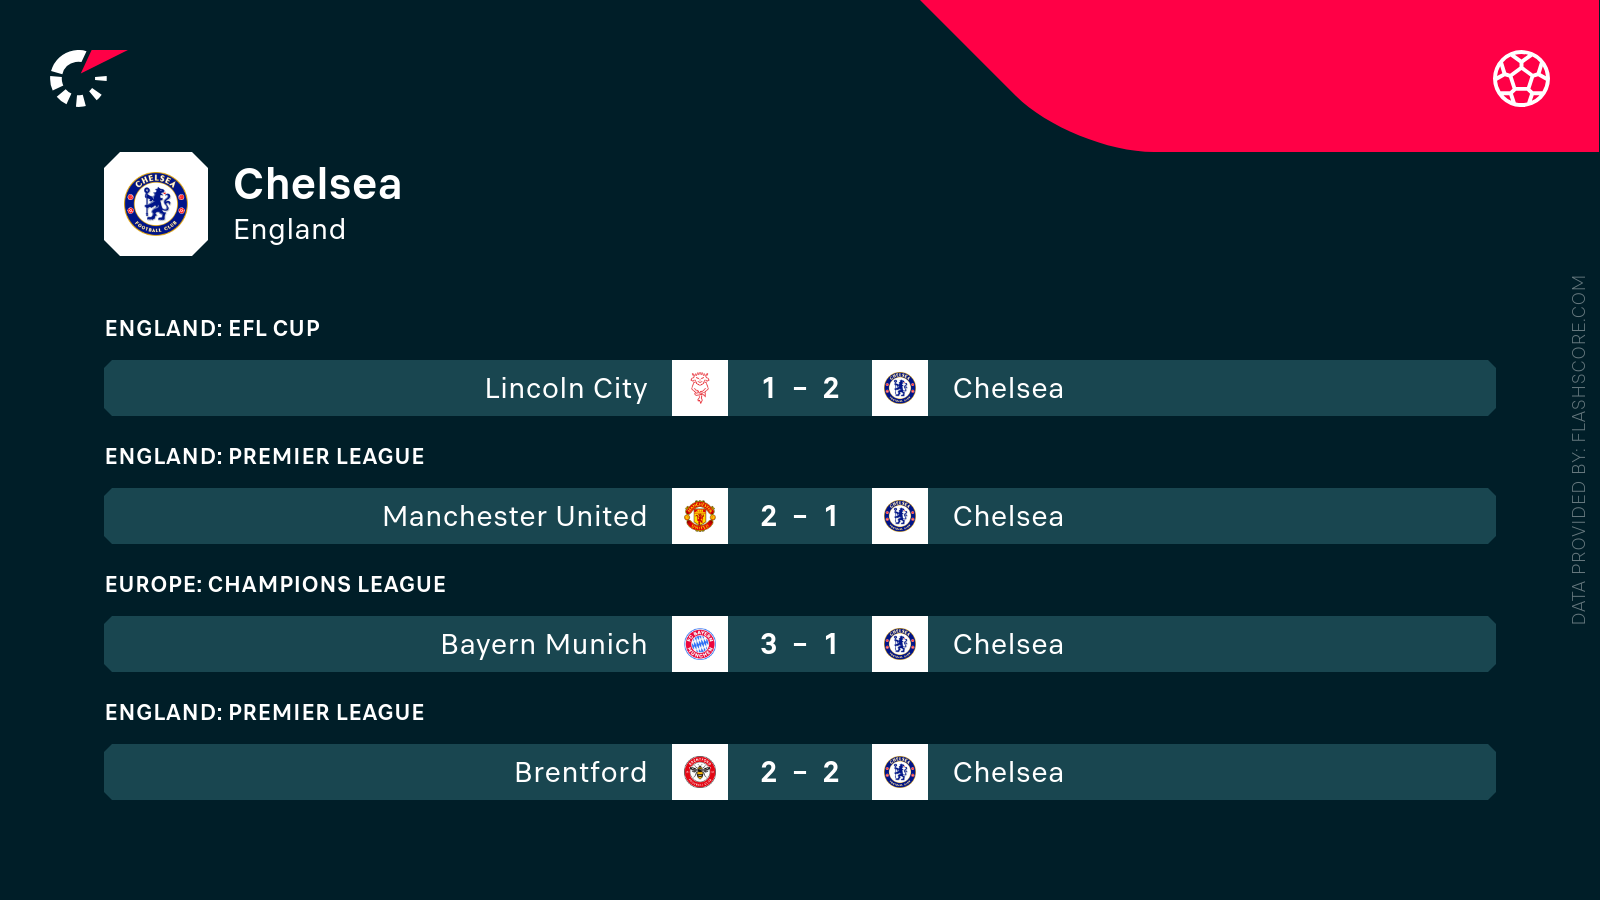Open the Brentford team name
Screen dimensions: 1600x900
coord(581,772)
